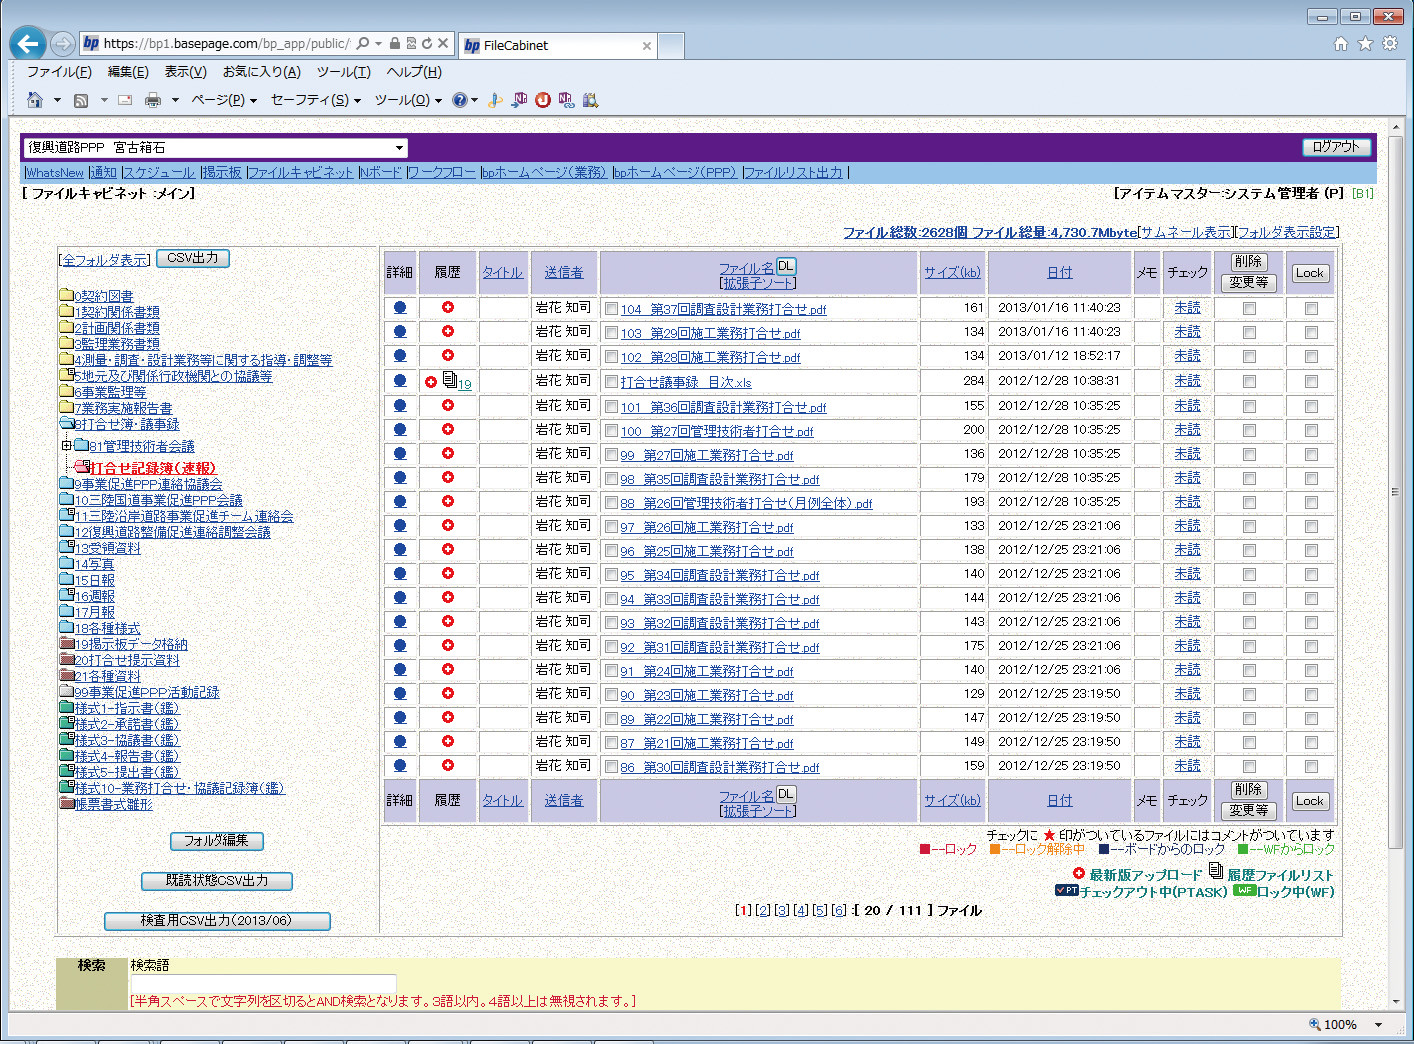Tick the delete checkbox in 98 第35回 row
This screenshot has width=1414, height=1044.
click(1249, 479)
